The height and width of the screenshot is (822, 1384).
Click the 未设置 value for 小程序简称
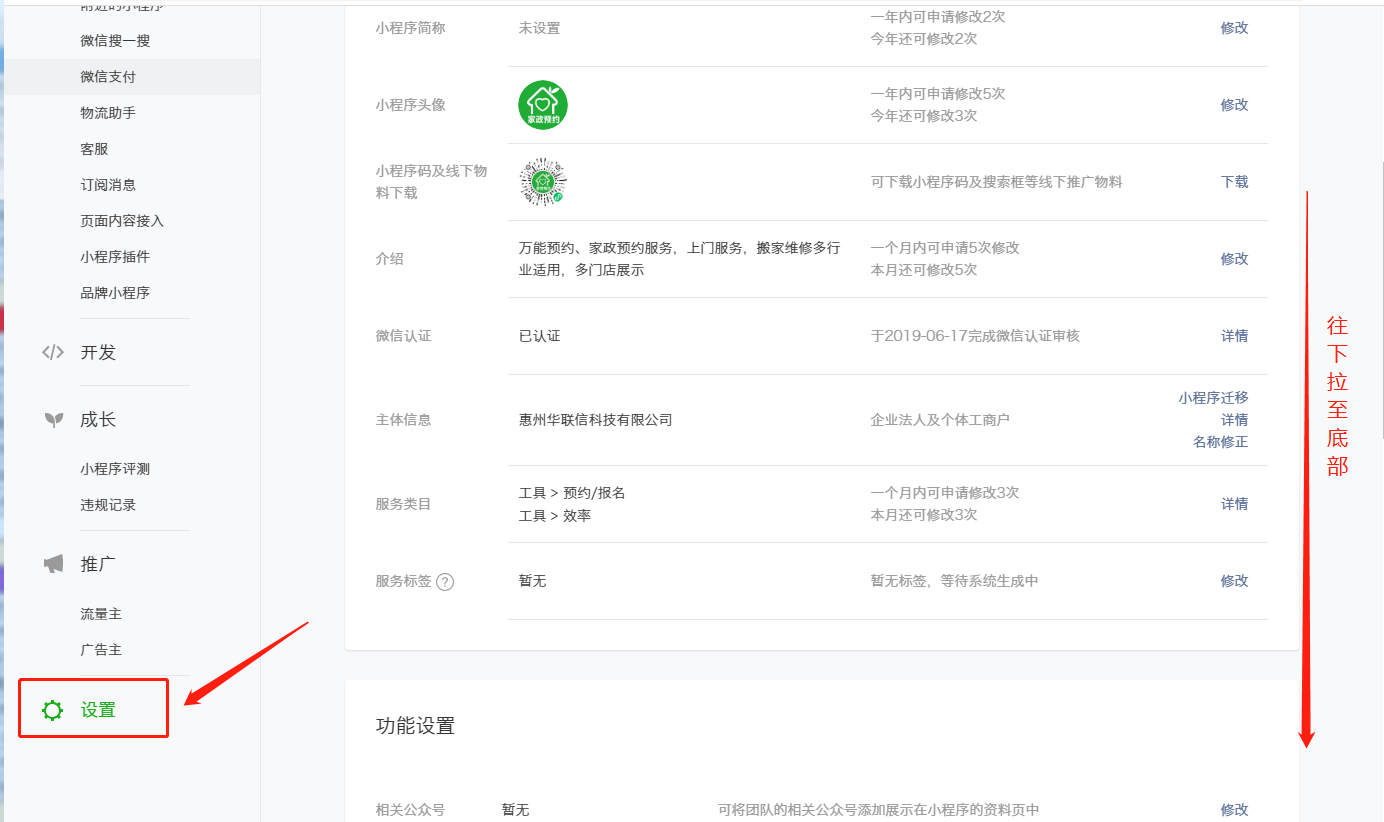(539, 28)
